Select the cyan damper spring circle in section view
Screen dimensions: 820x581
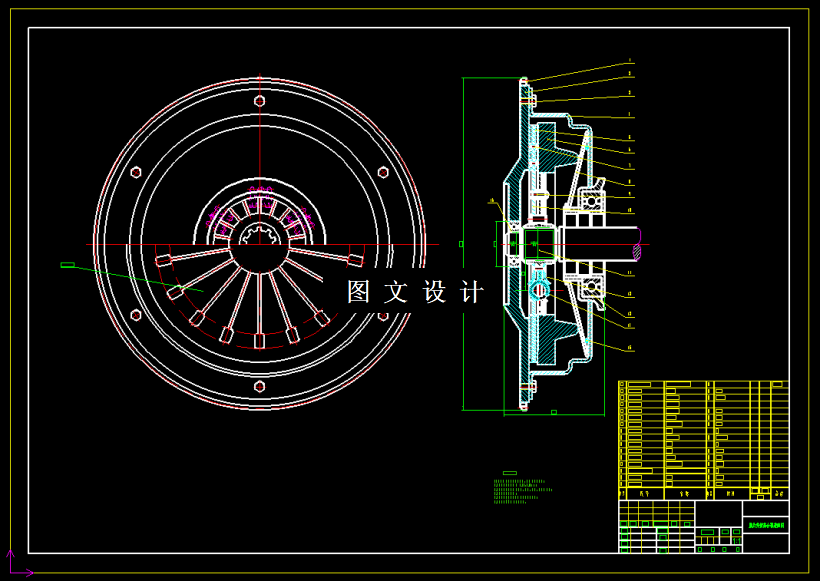539,290
